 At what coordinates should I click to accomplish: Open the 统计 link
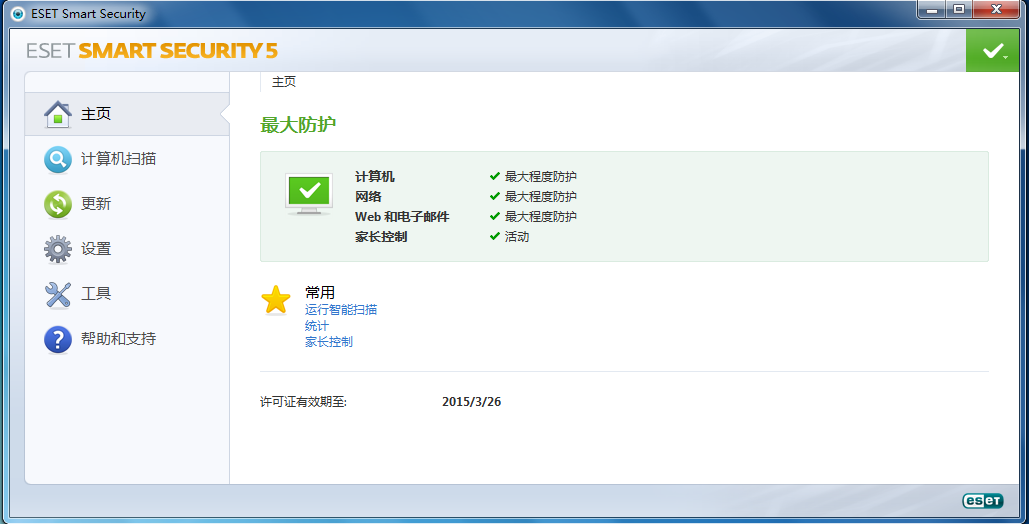point(317,326)
